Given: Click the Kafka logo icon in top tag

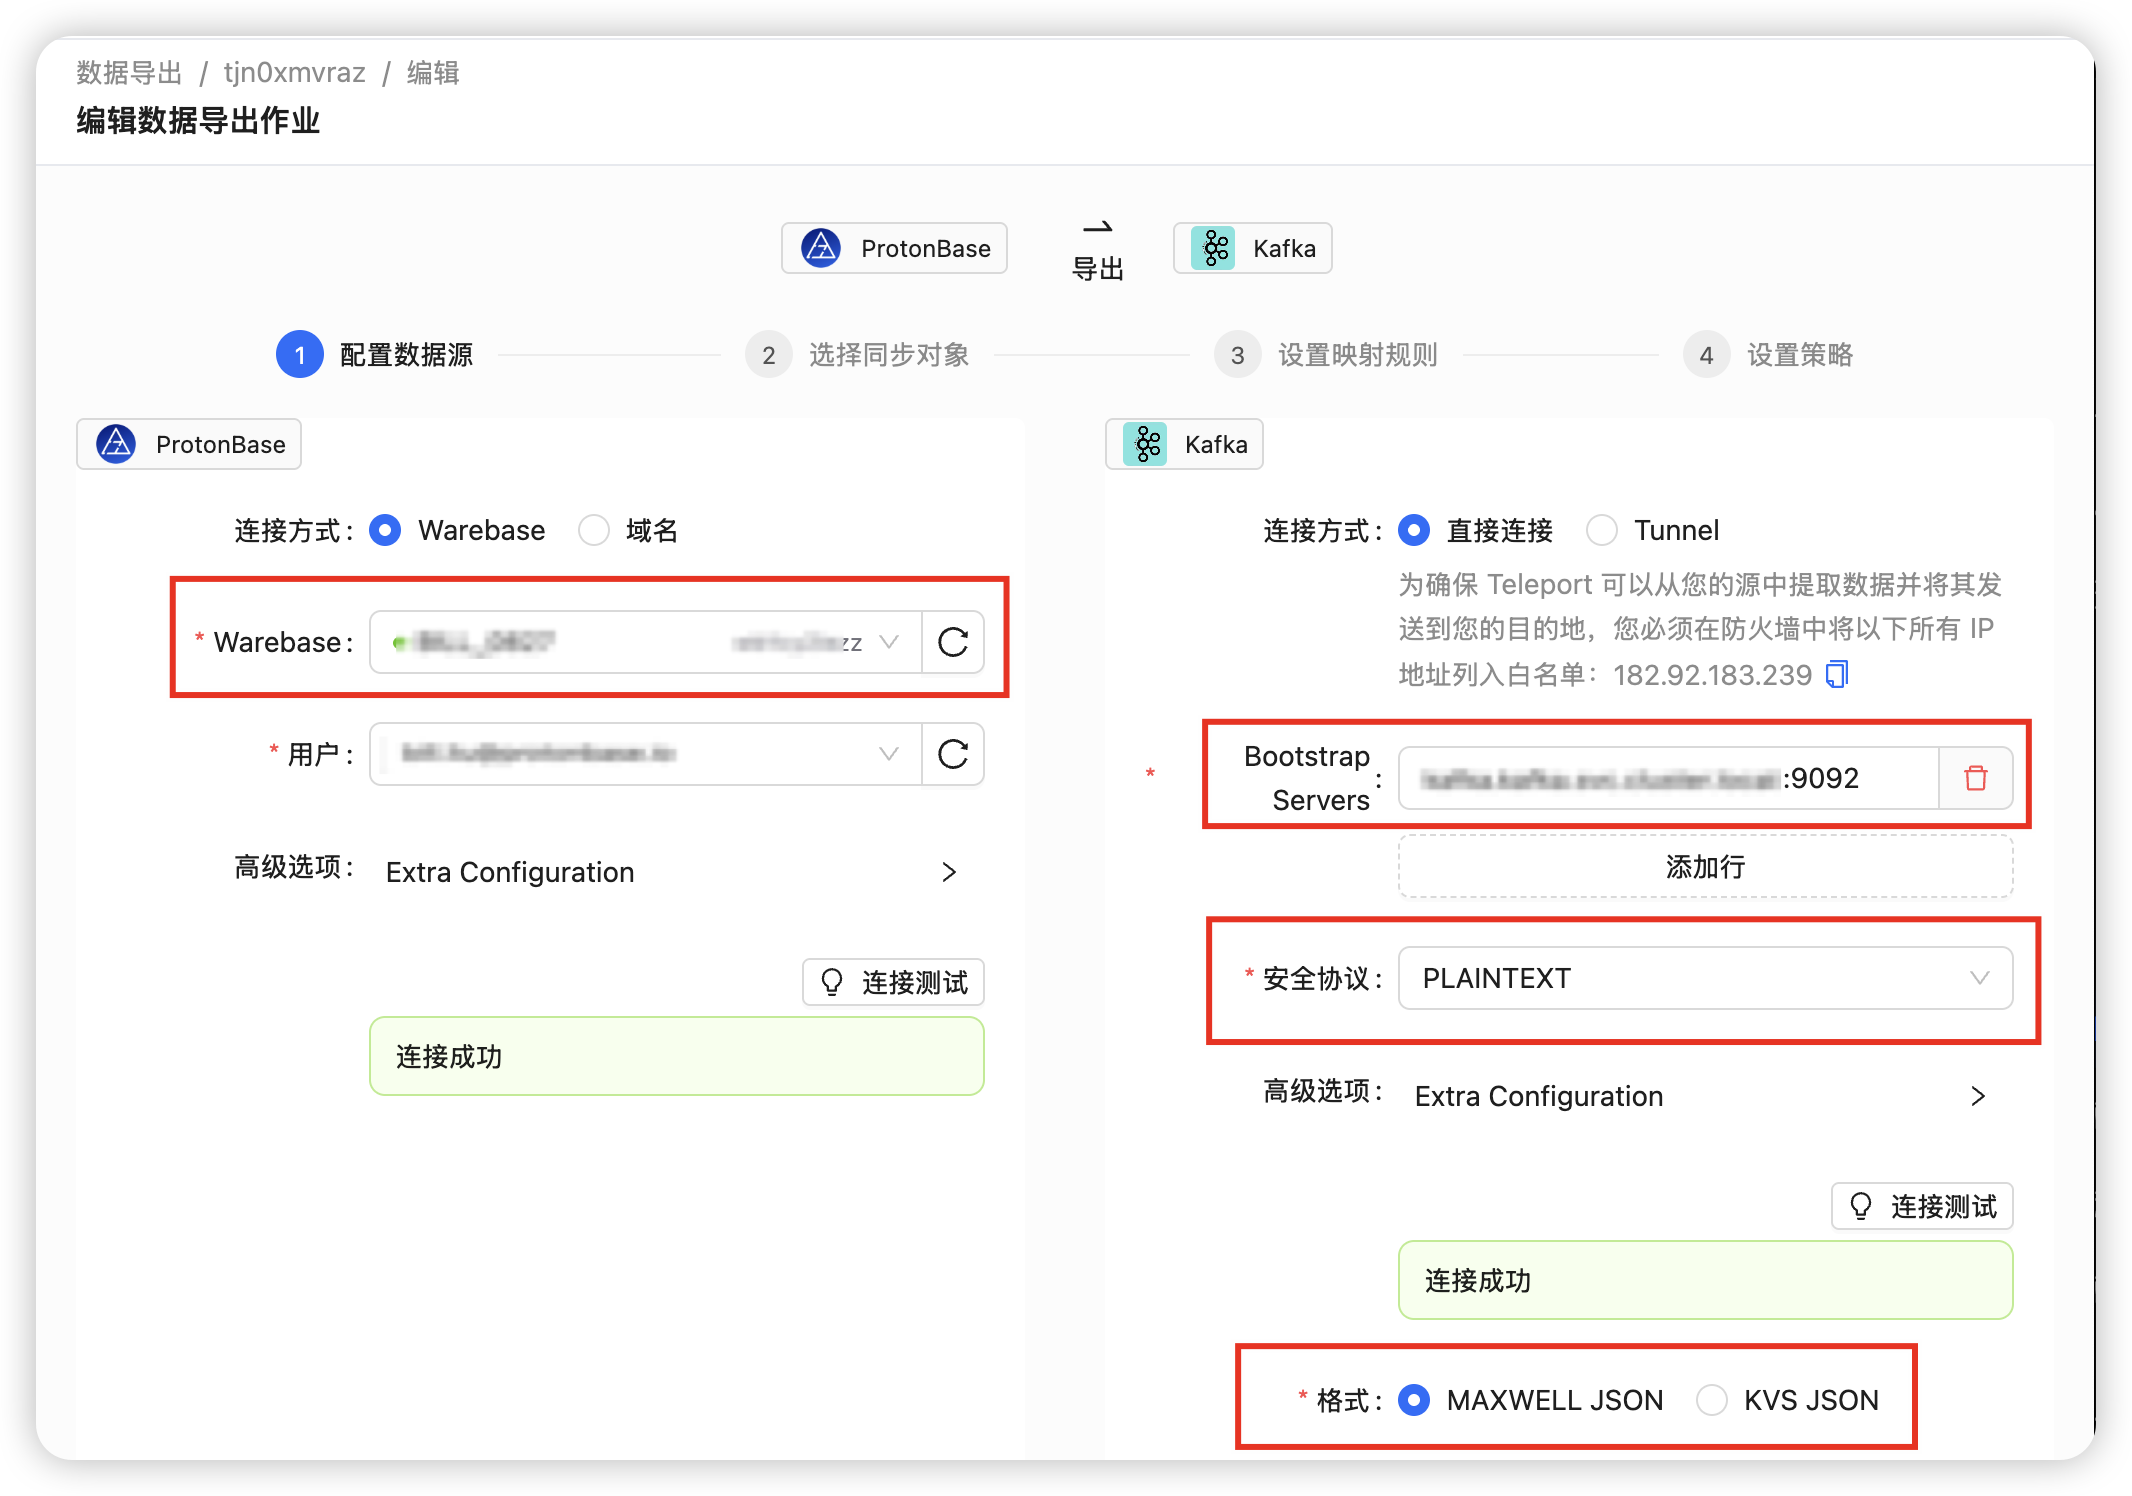Looking at the screenshot, I should pyautogui.click(x=1214, y=248).
